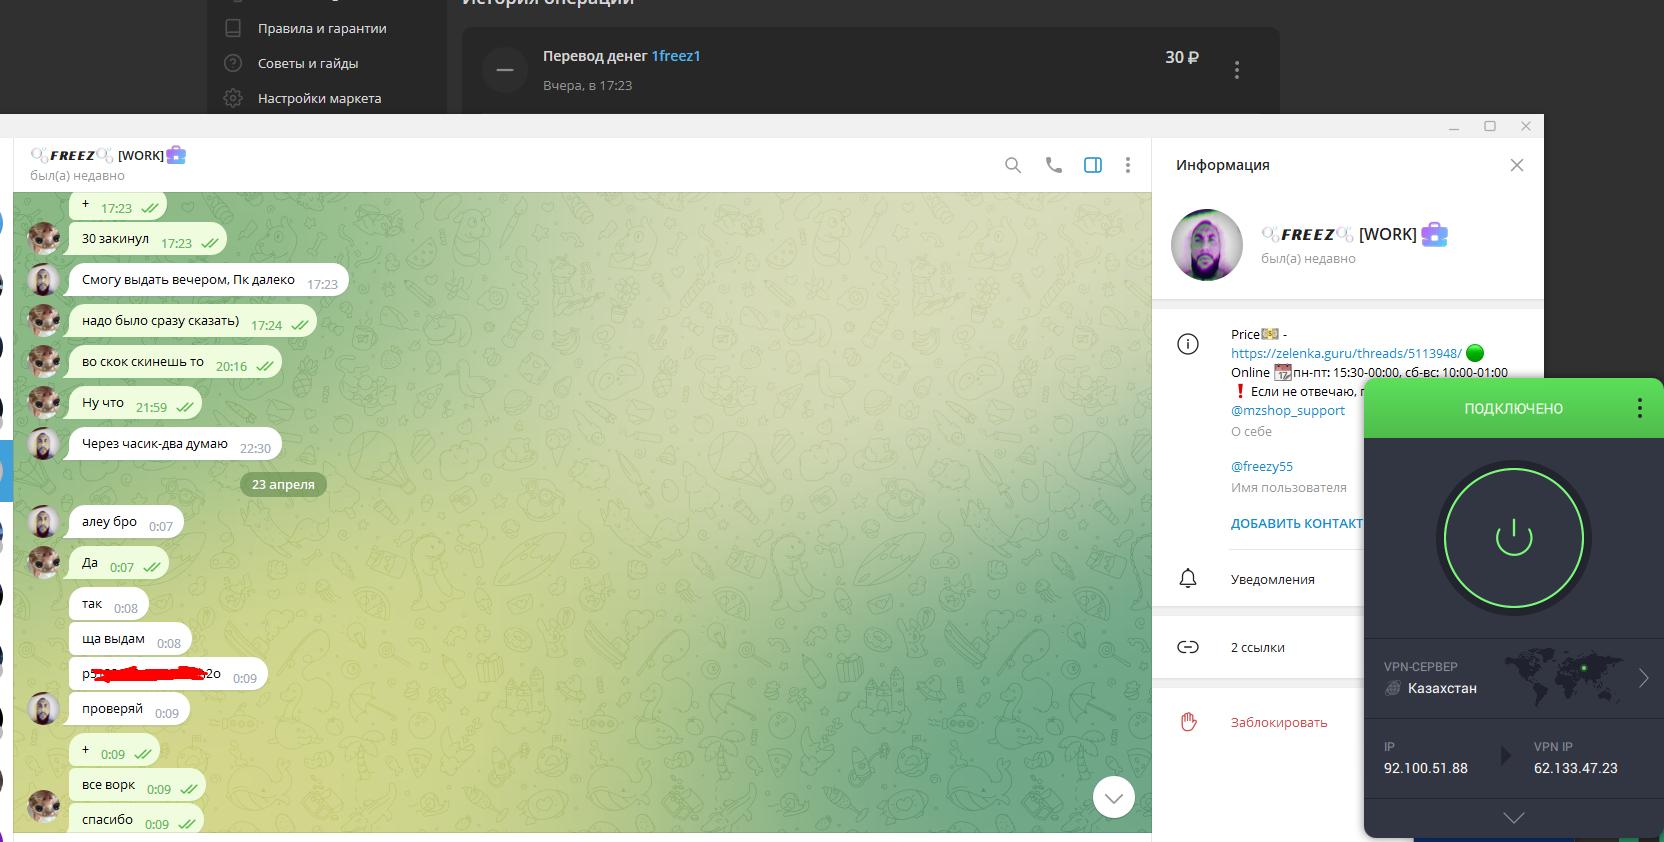Click the minus icon of money transfer
The image size is (1664, 842).
[x=505, y=70]
